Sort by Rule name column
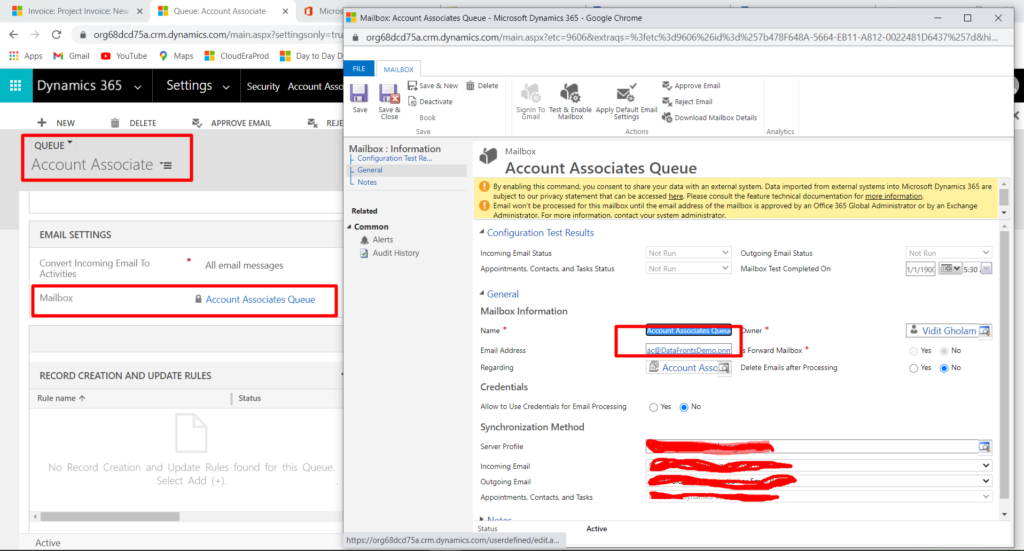Screen dimensions: 1024x551 pyautogui.click(x=61, y=398)
